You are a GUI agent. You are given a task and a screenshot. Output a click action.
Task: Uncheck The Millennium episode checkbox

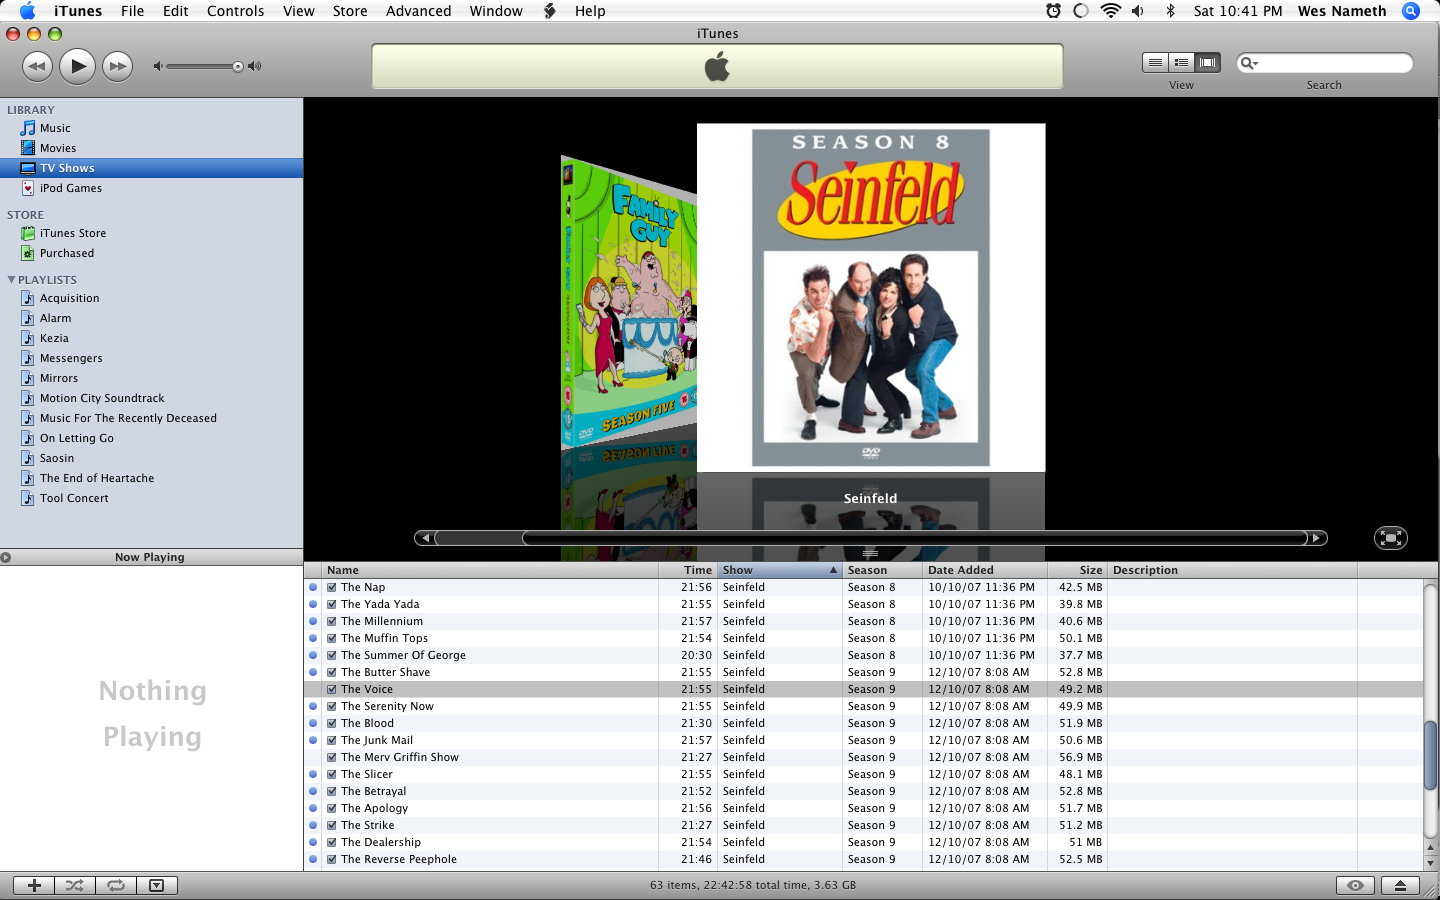(331, 622)
